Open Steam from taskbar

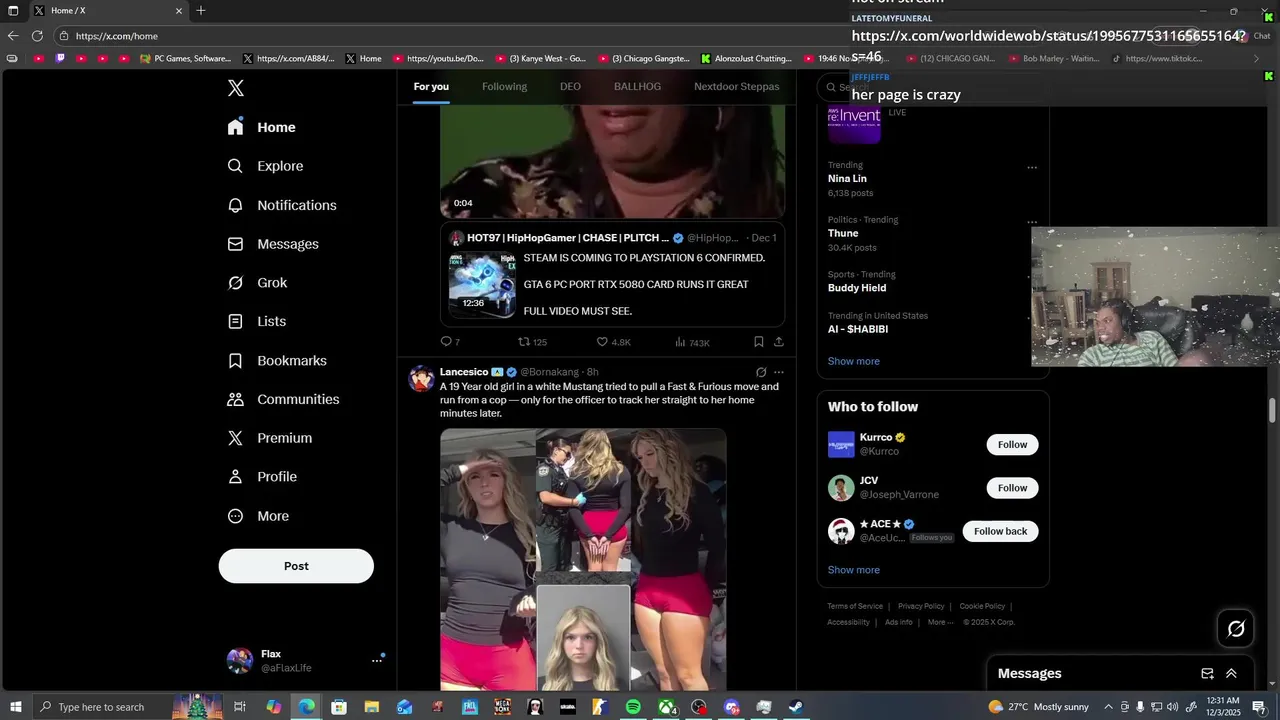796,707
